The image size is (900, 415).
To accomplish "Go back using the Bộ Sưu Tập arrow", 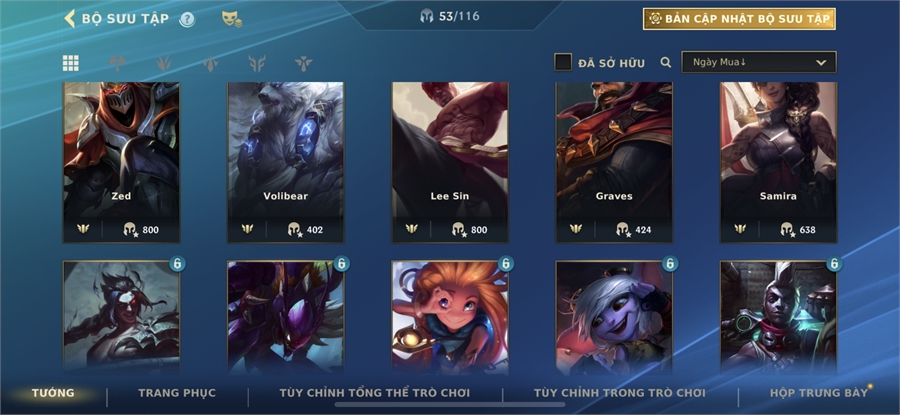I will pos(69,18).
